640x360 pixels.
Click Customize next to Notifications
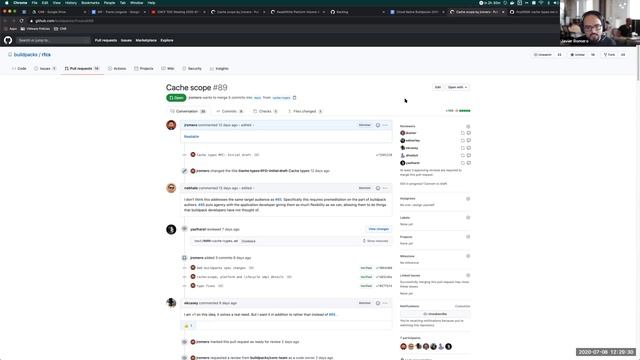[x=462, y=306]
